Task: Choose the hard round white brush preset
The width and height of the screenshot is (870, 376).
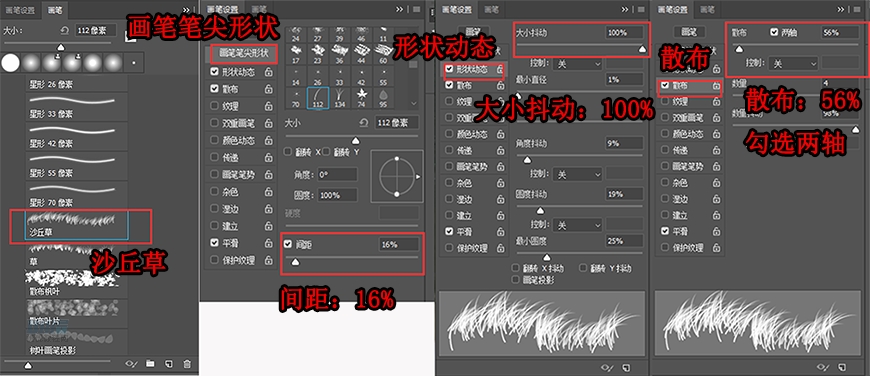Action: pyautogui.click(x=10, y=63)
